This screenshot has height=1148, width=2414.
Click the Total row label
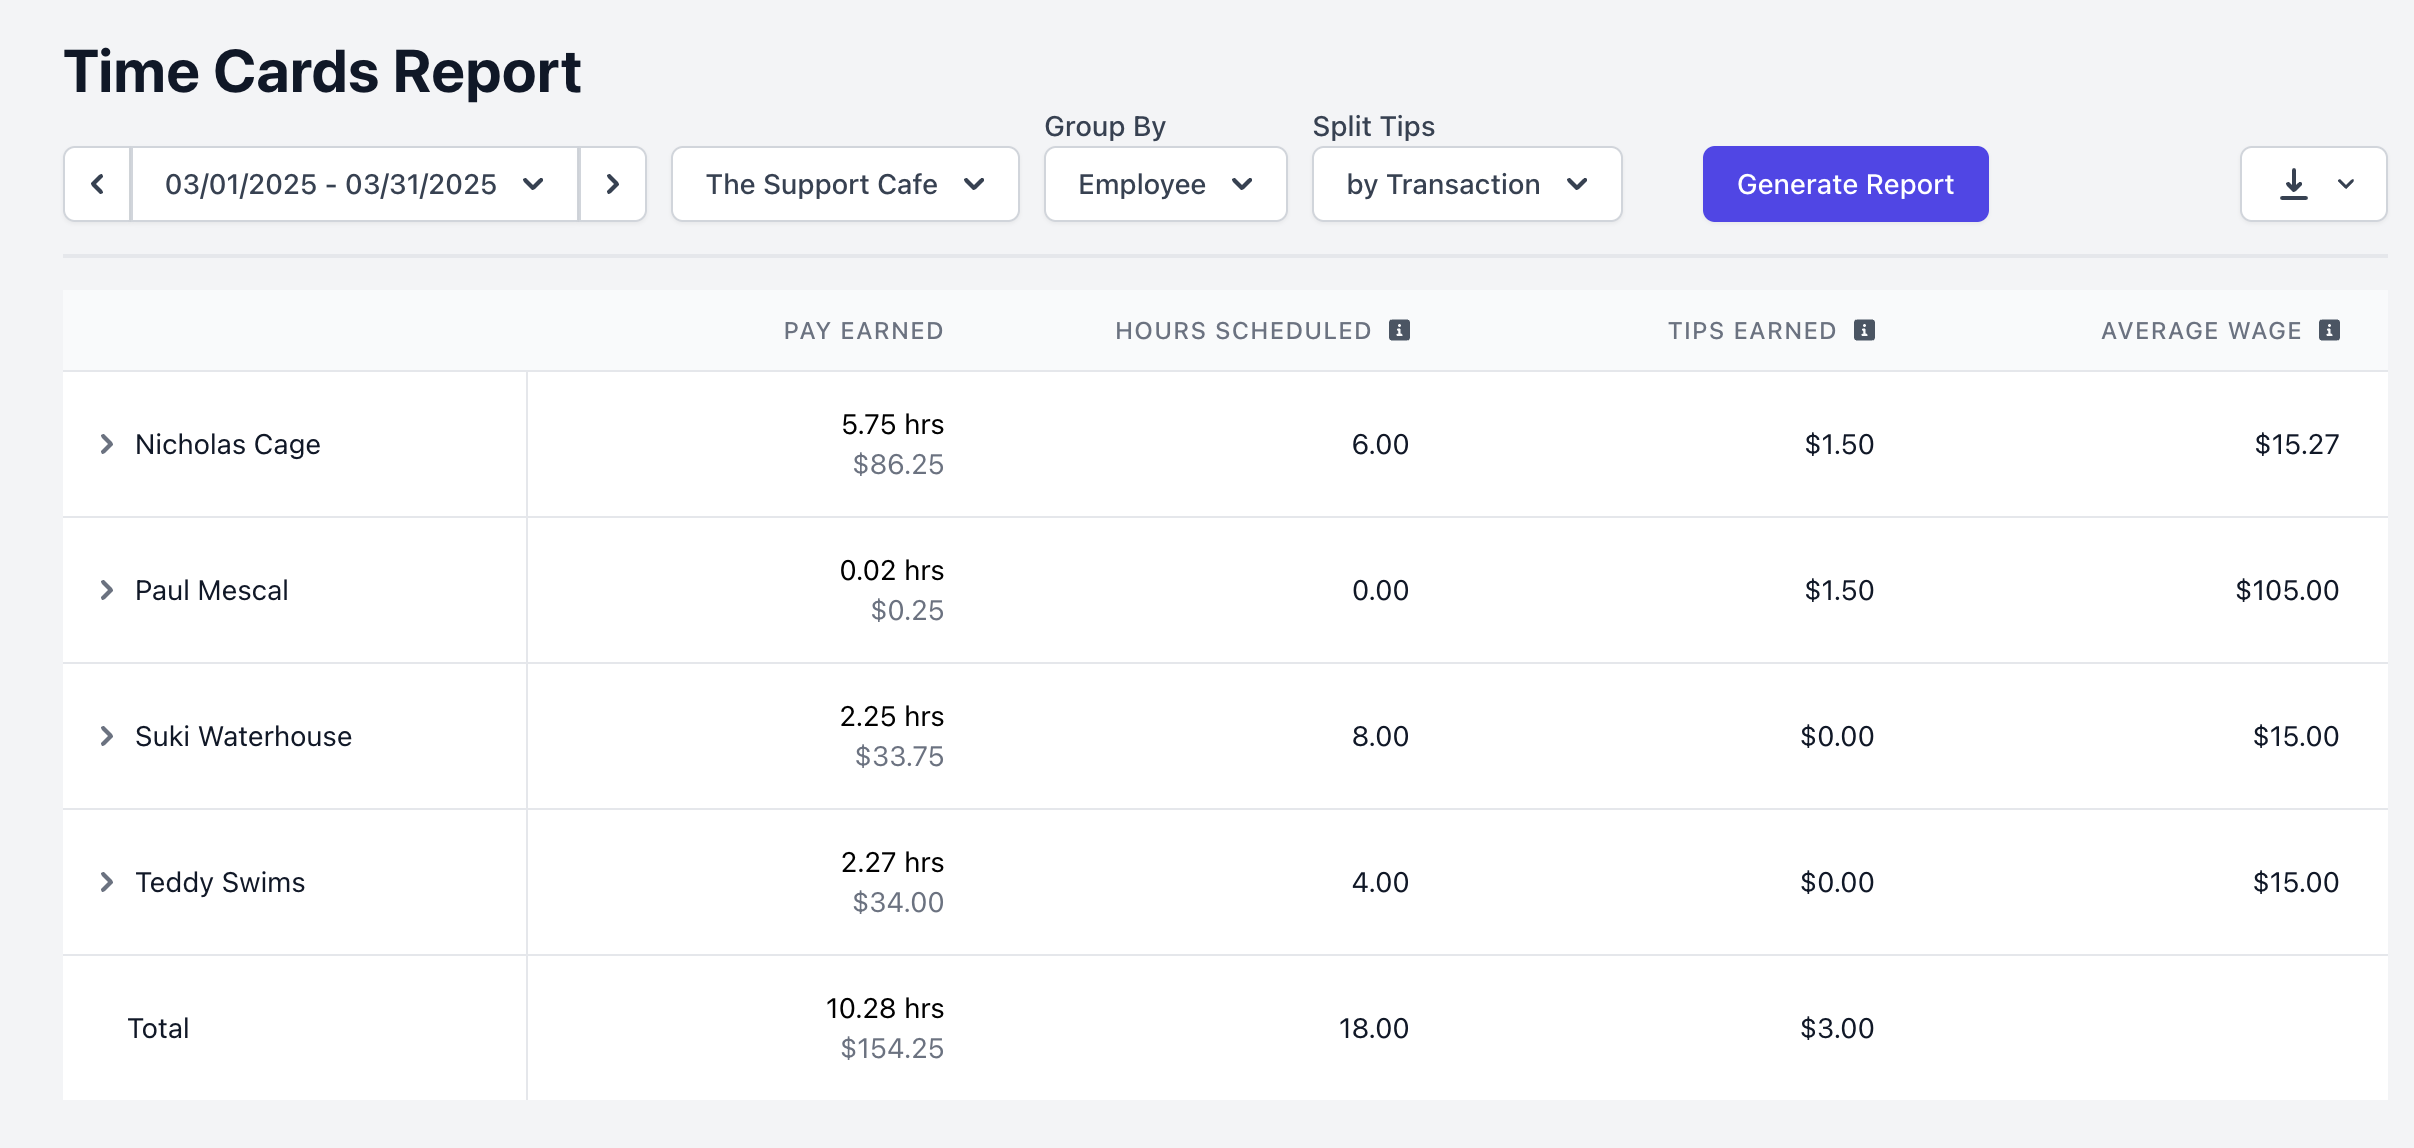[158, 1028]
